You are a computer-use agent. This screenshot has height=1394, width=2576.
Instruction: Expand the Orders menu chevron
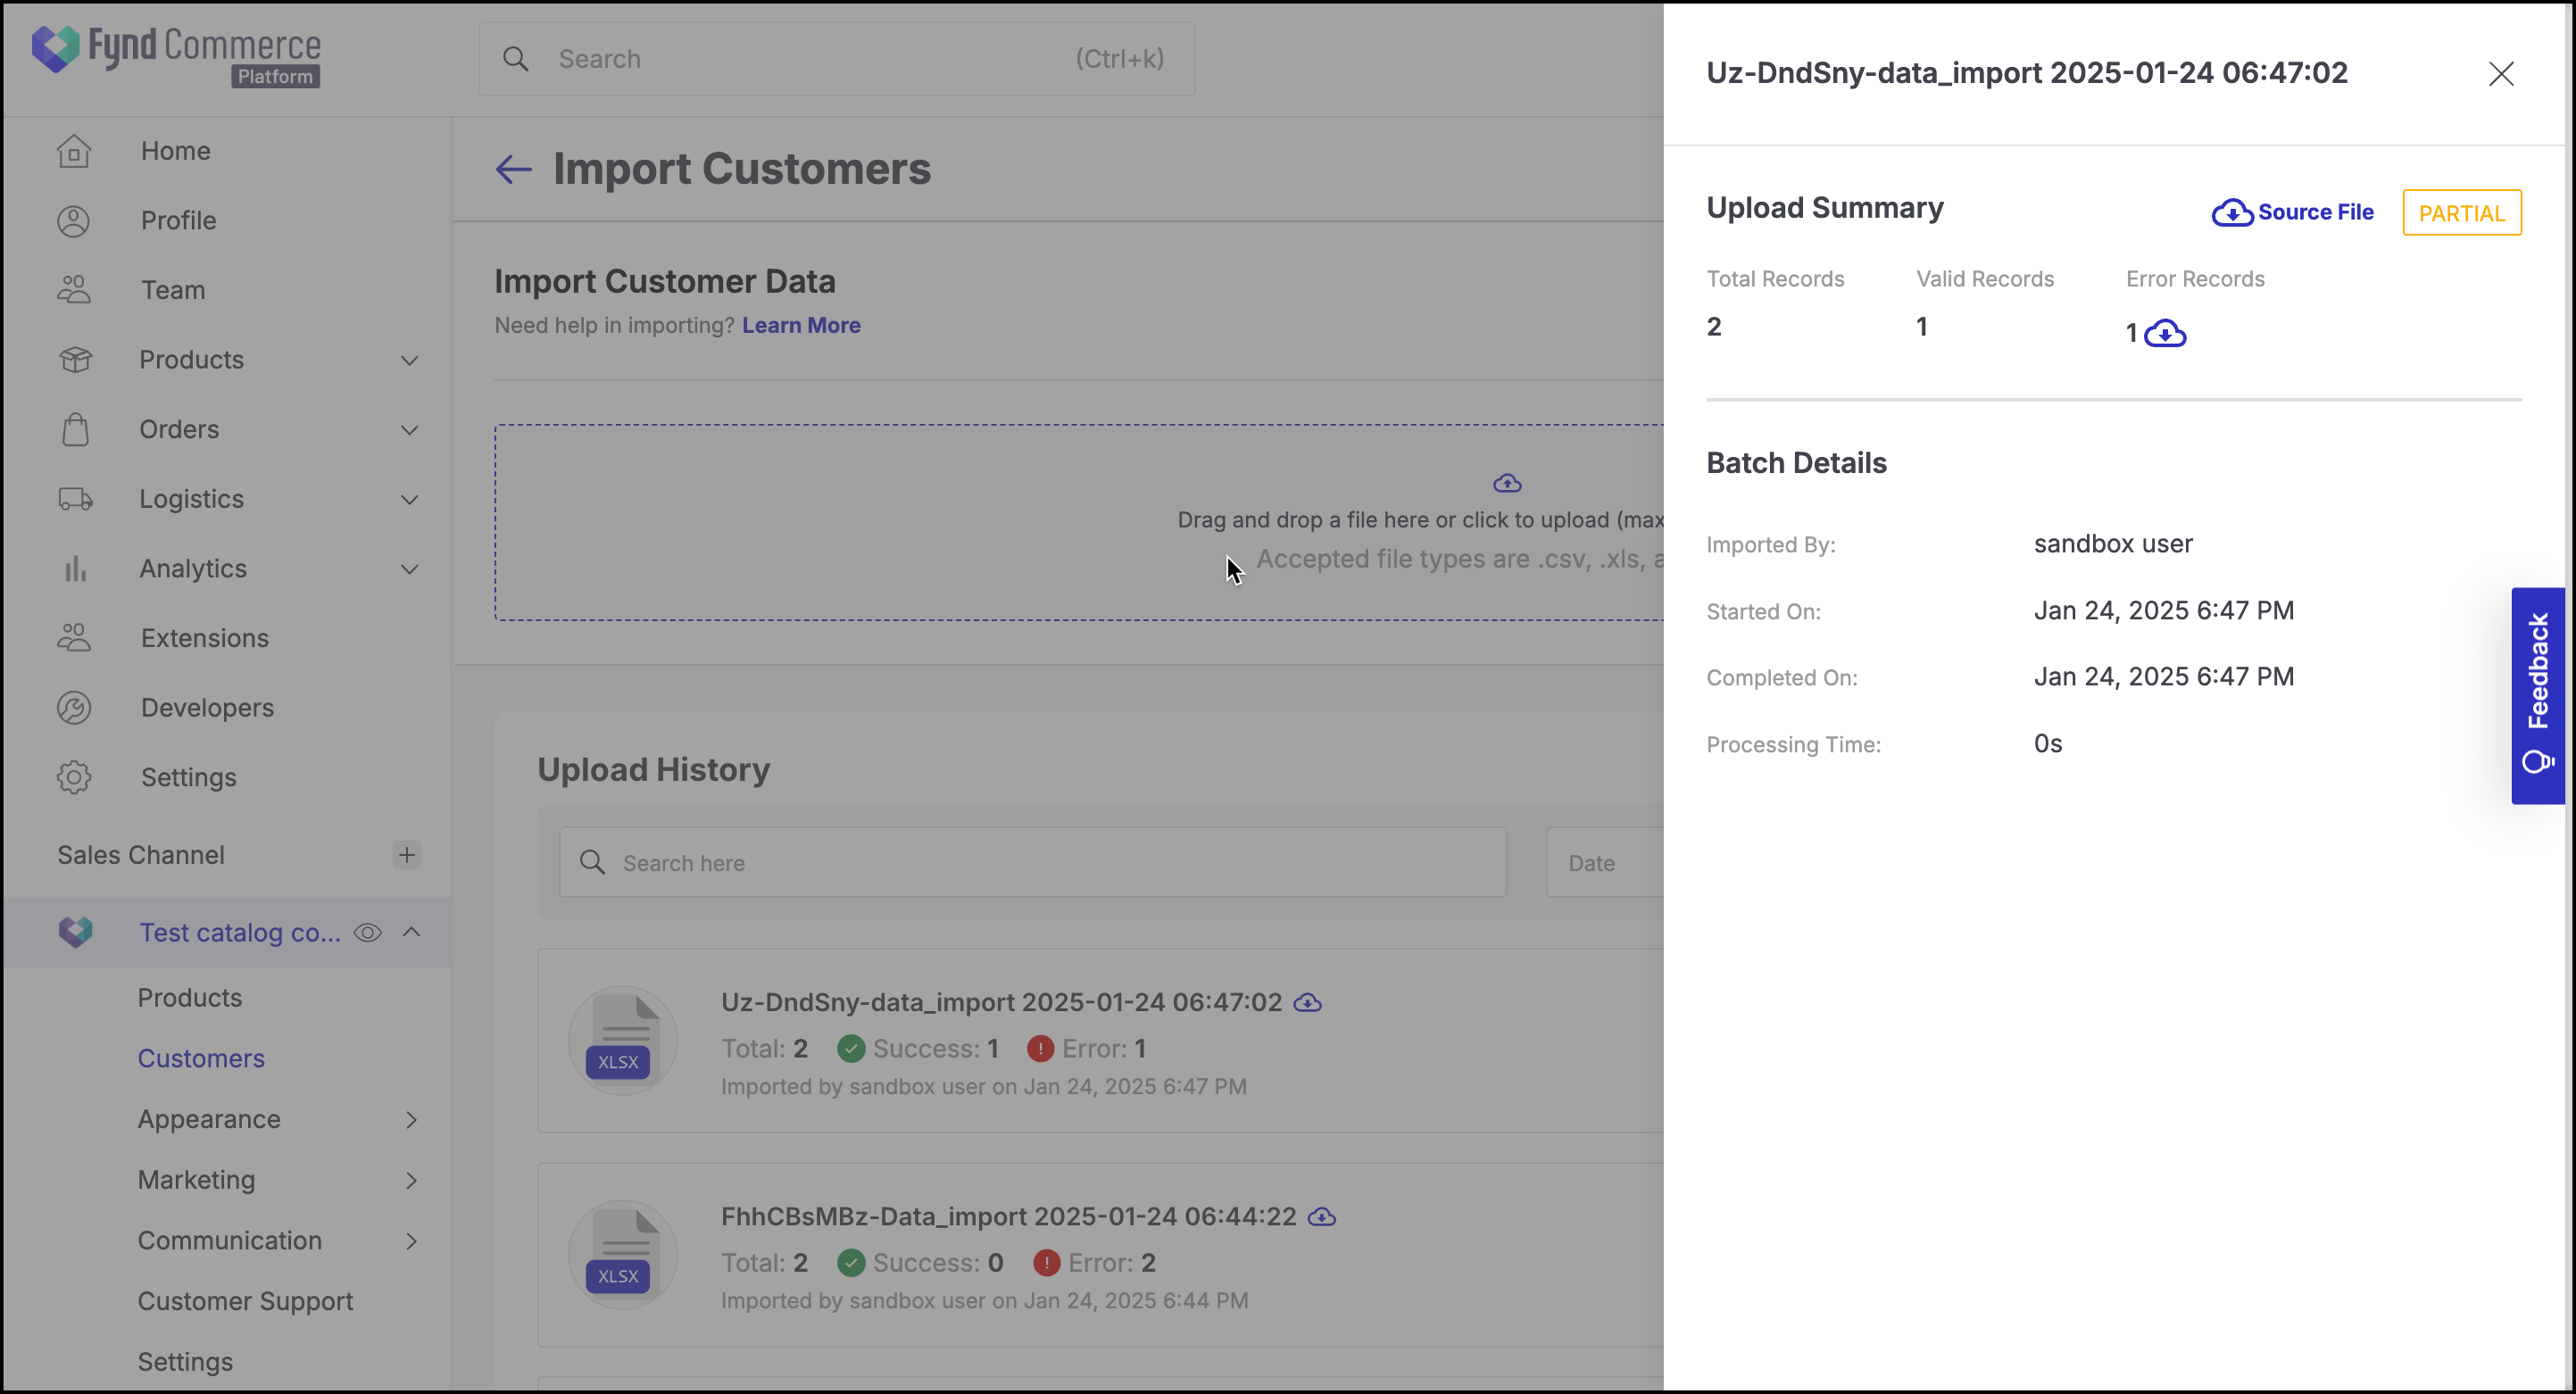409,430
